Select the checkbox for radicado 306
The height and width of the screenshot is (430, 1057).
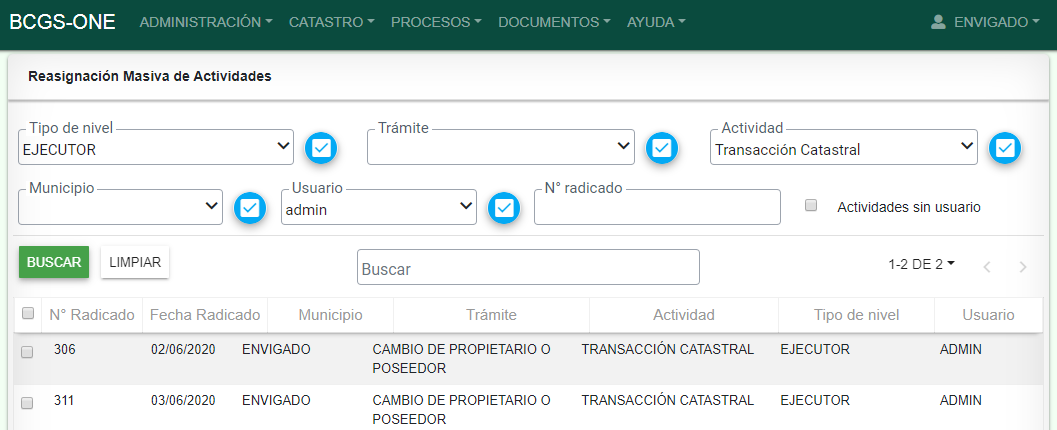pos(27,351)
